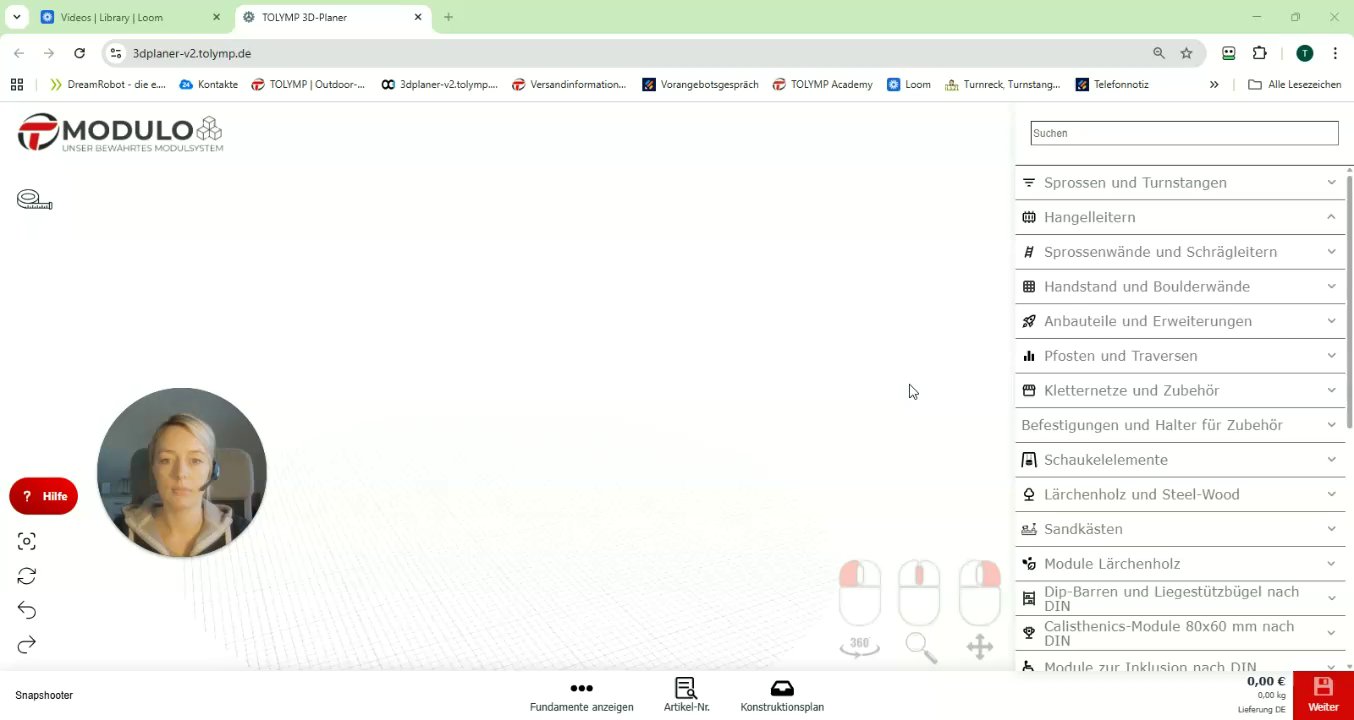Click the Sprossen und Turnstangen icon
Screen dimensions: 1354x720
point(1029,183)
